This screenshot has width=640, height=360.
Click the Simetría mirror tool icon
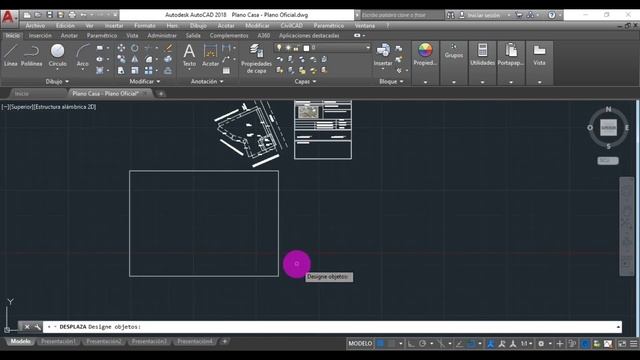135,60
